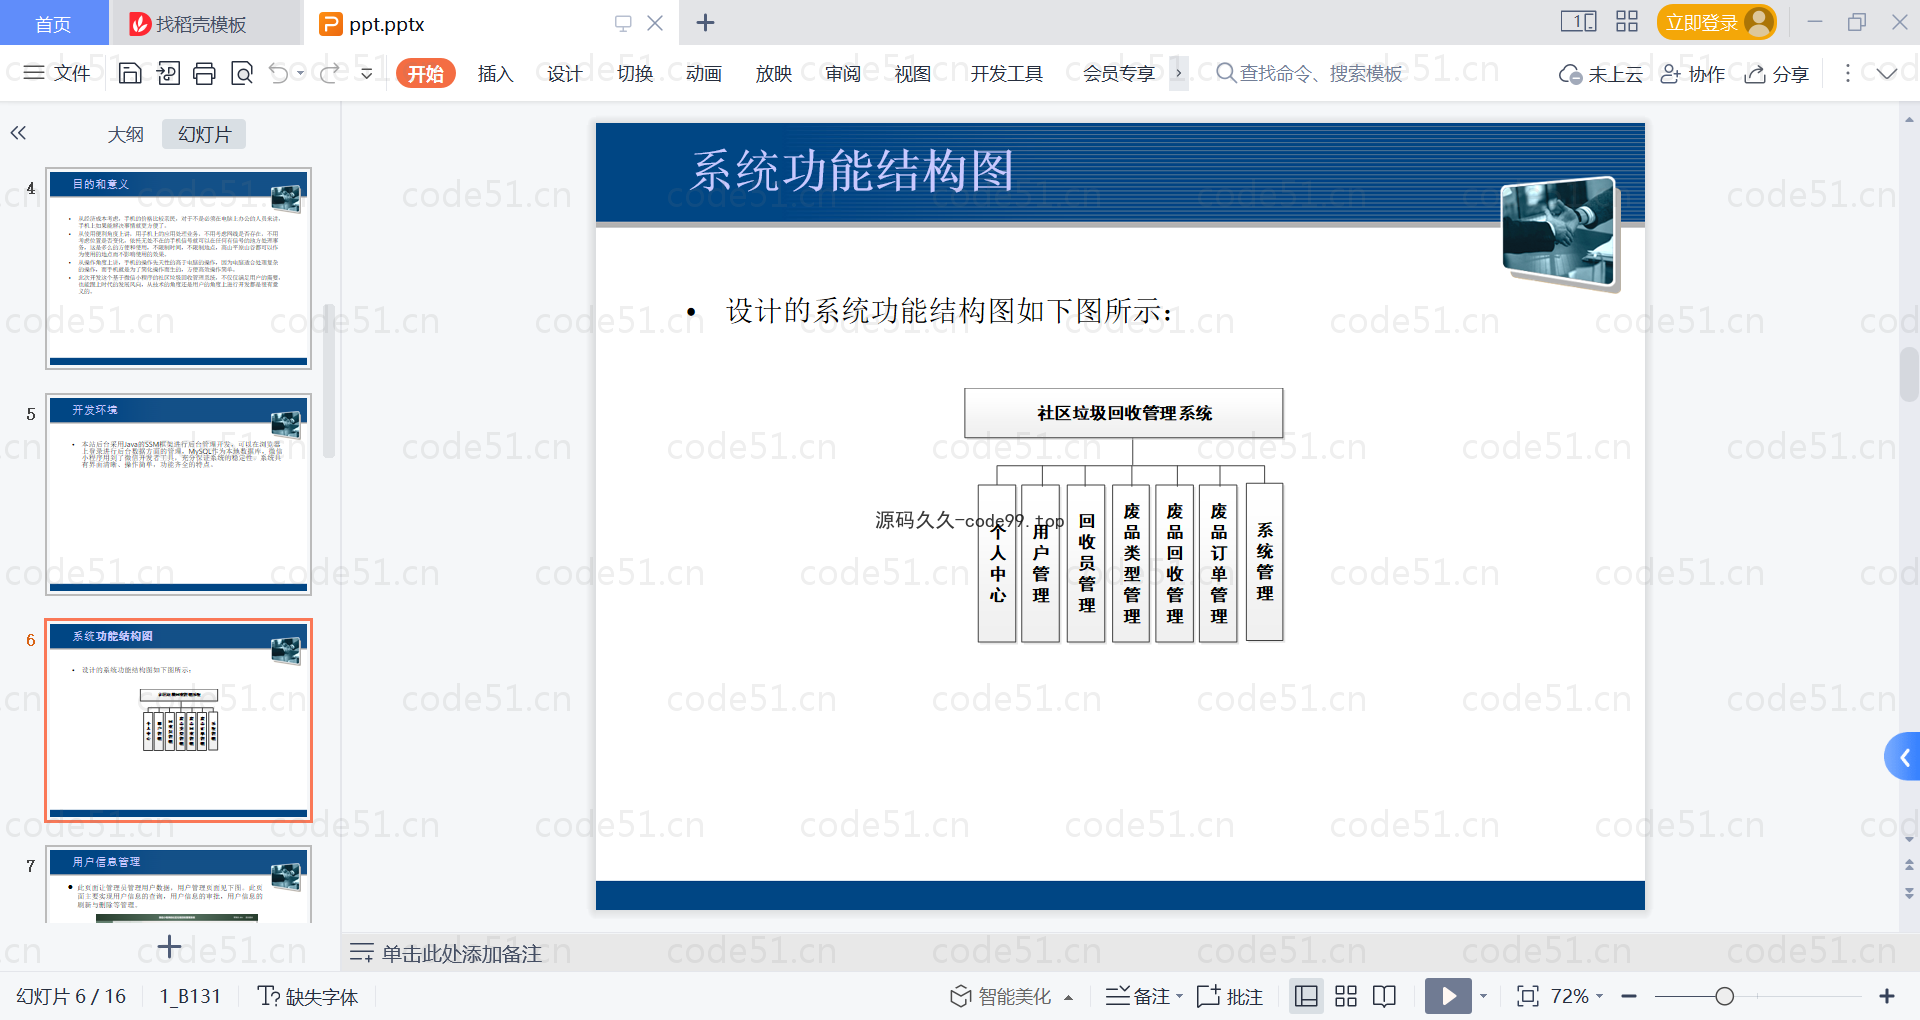This screenshot has width=1920, height=1020.
Task: Select the 开发工具 ribbon tab
Action: point(1007,73)
